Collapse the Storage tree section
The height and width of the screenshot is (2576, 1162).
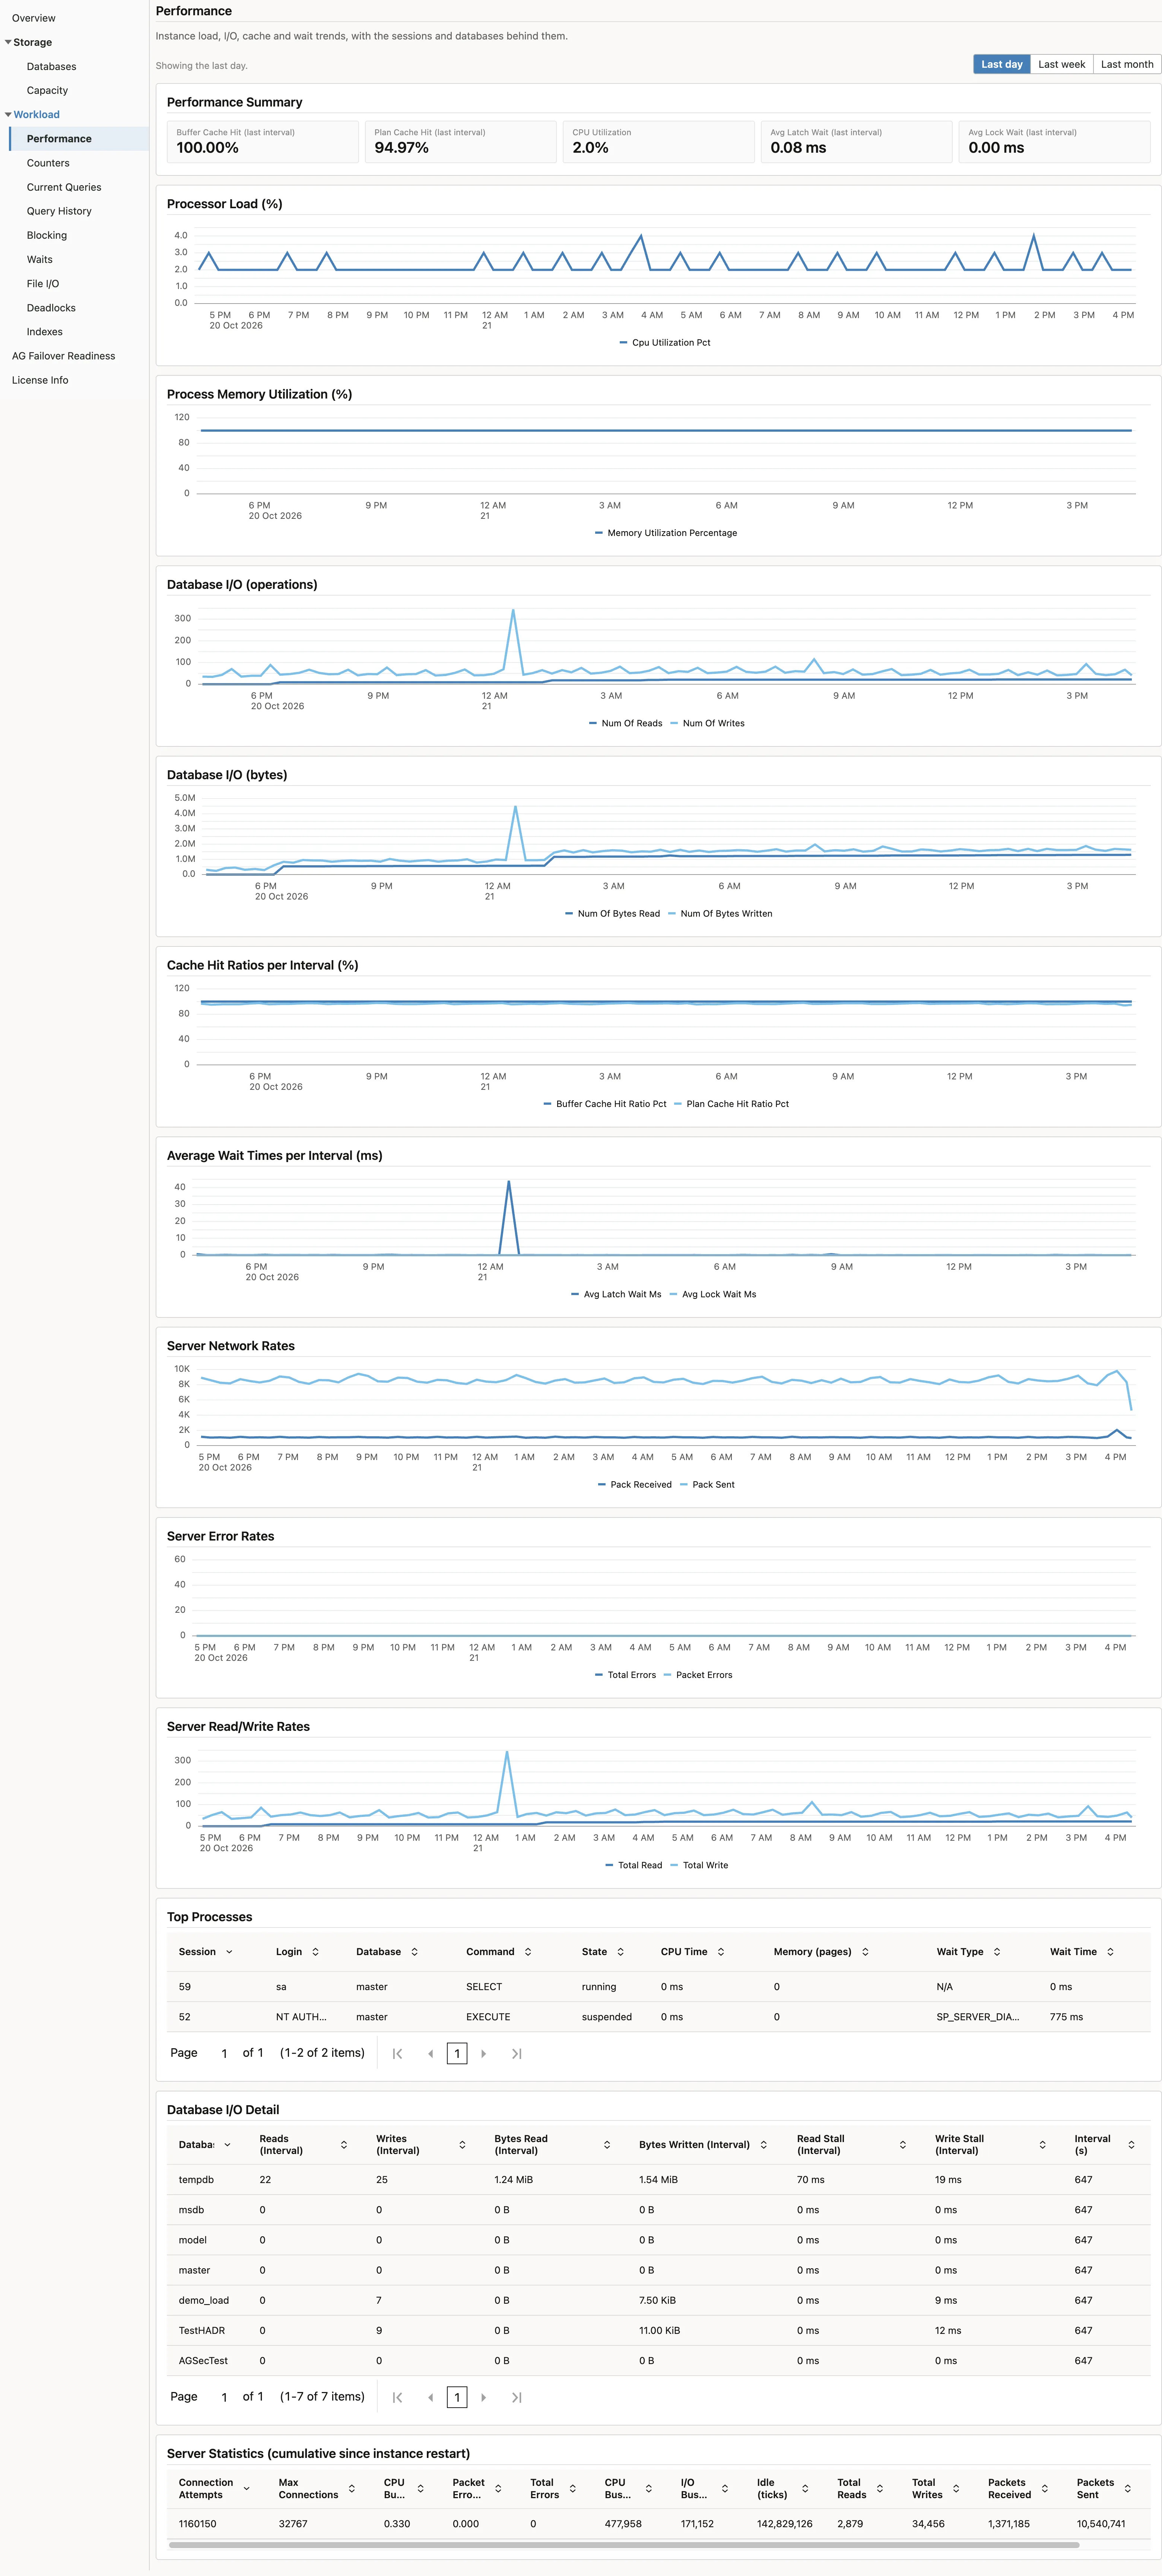[x=8, y=42]
